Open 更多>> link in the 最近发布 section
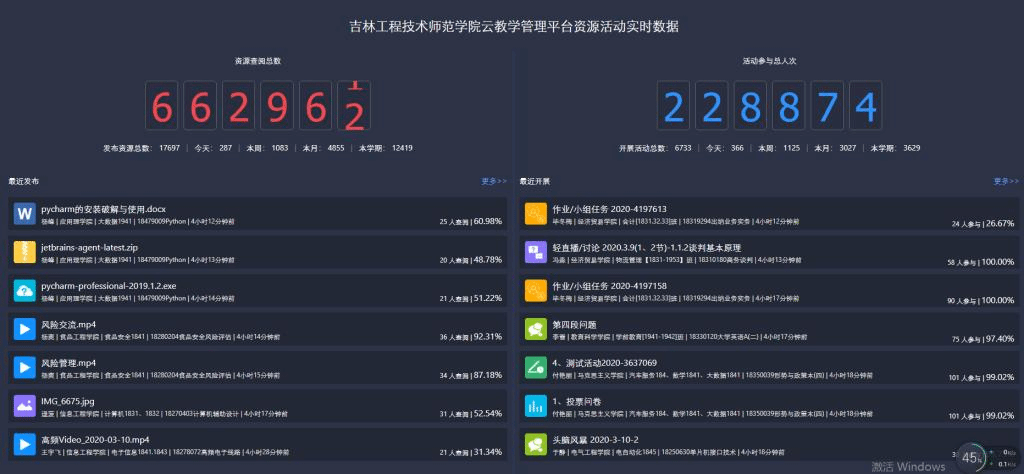Image resolution: width=1024 pixels, height=474 pixels. 494,182
